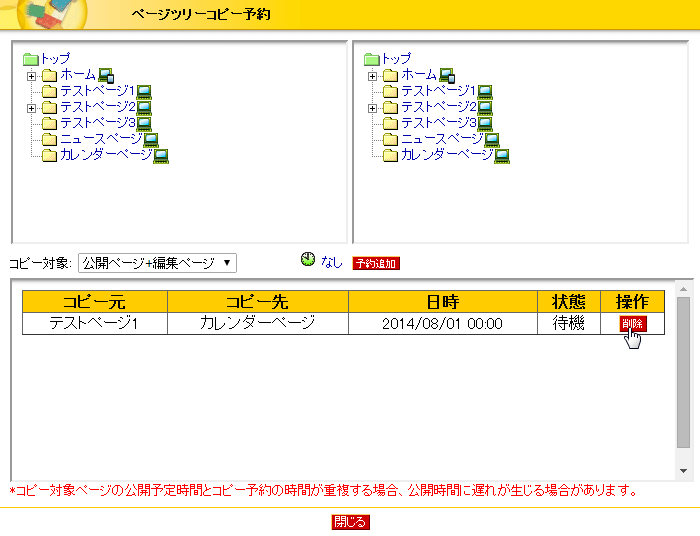700x536 pixels.
Task: Click the top folder icon in right tree
Action: point(371,59)
